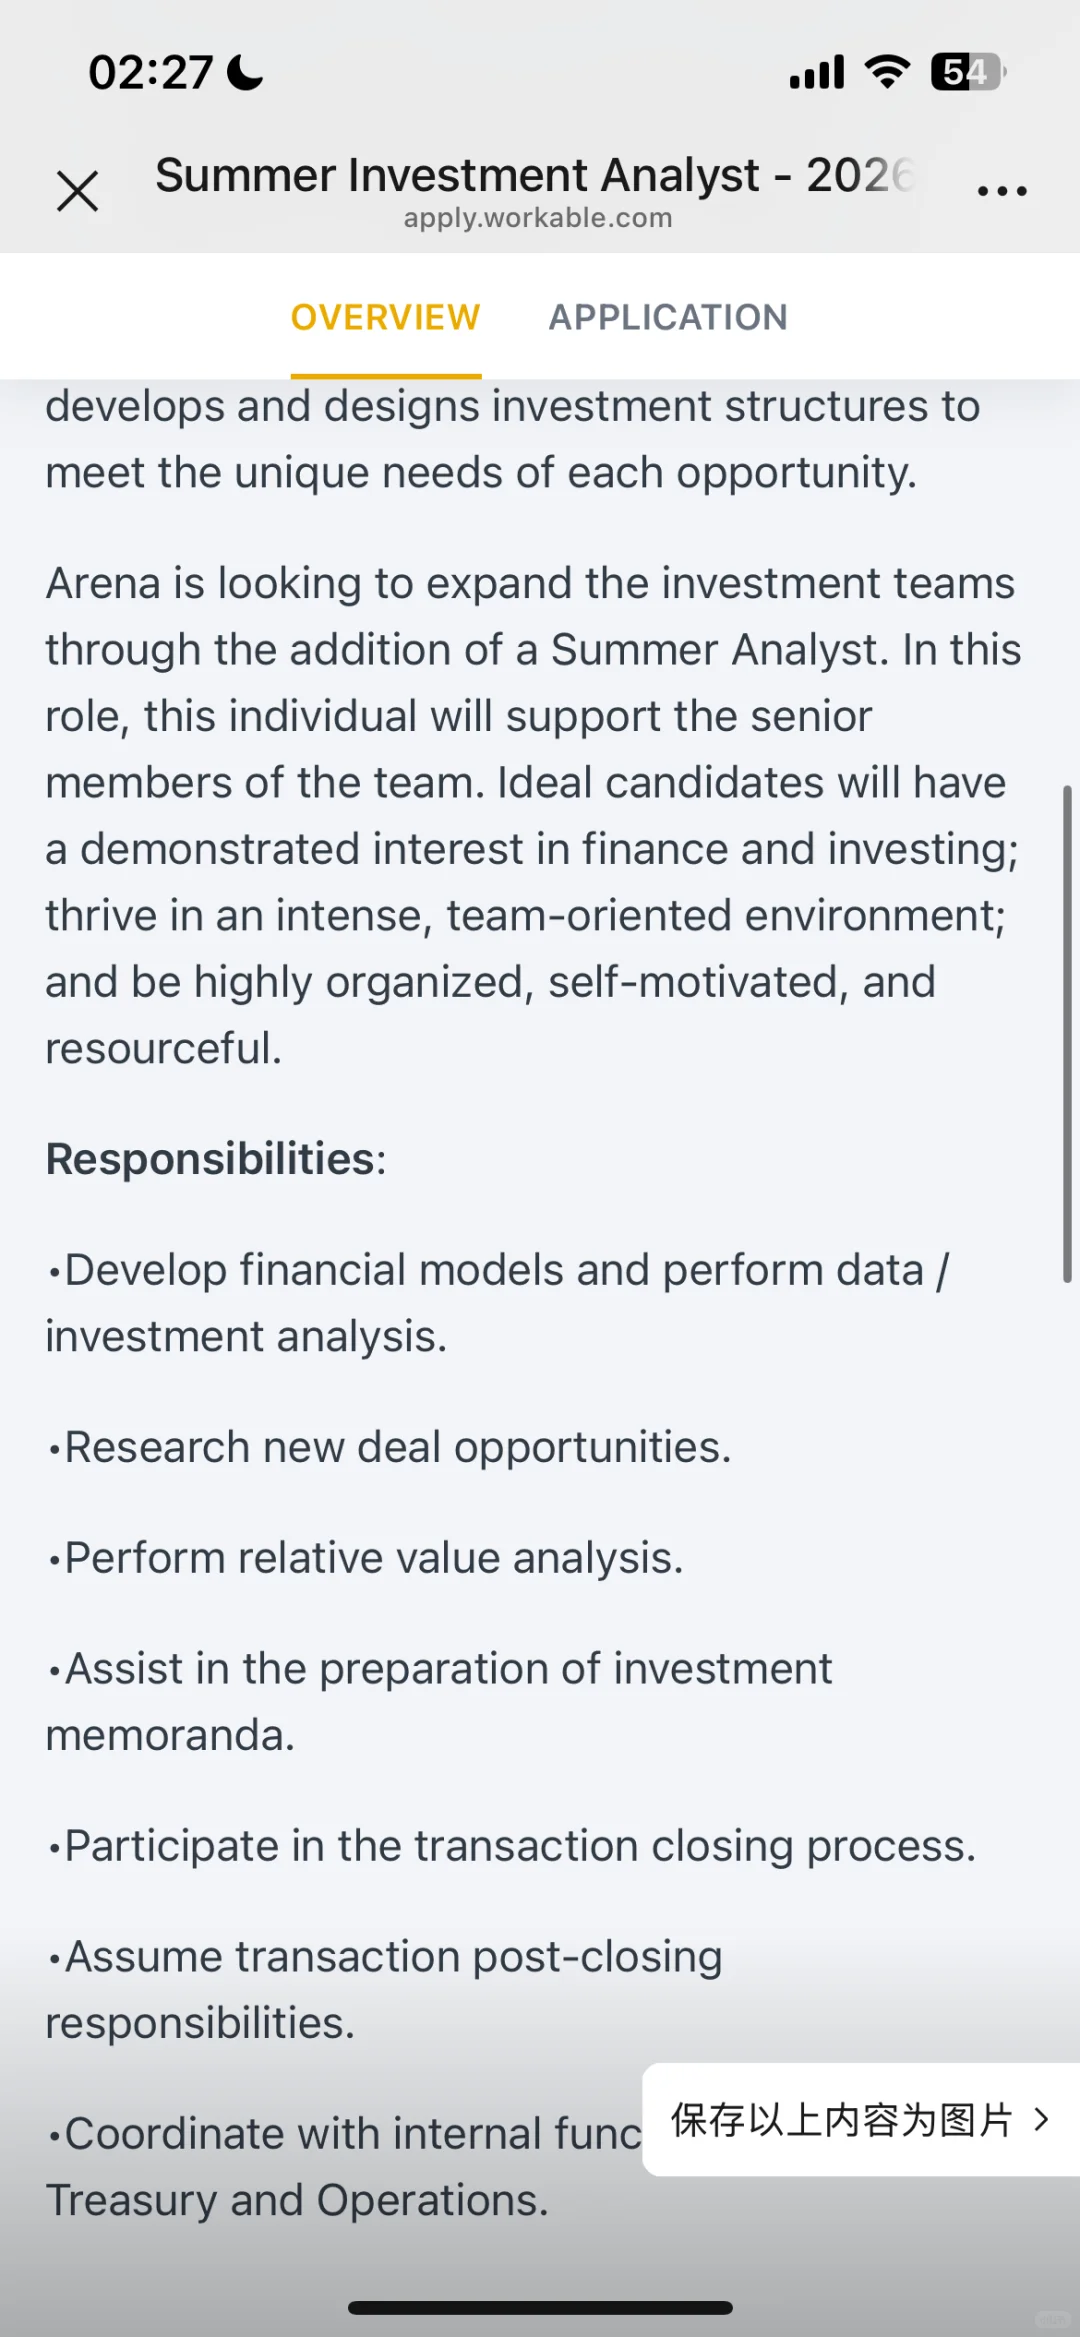Tap the WiFi status icon

(x=887, y=72)
